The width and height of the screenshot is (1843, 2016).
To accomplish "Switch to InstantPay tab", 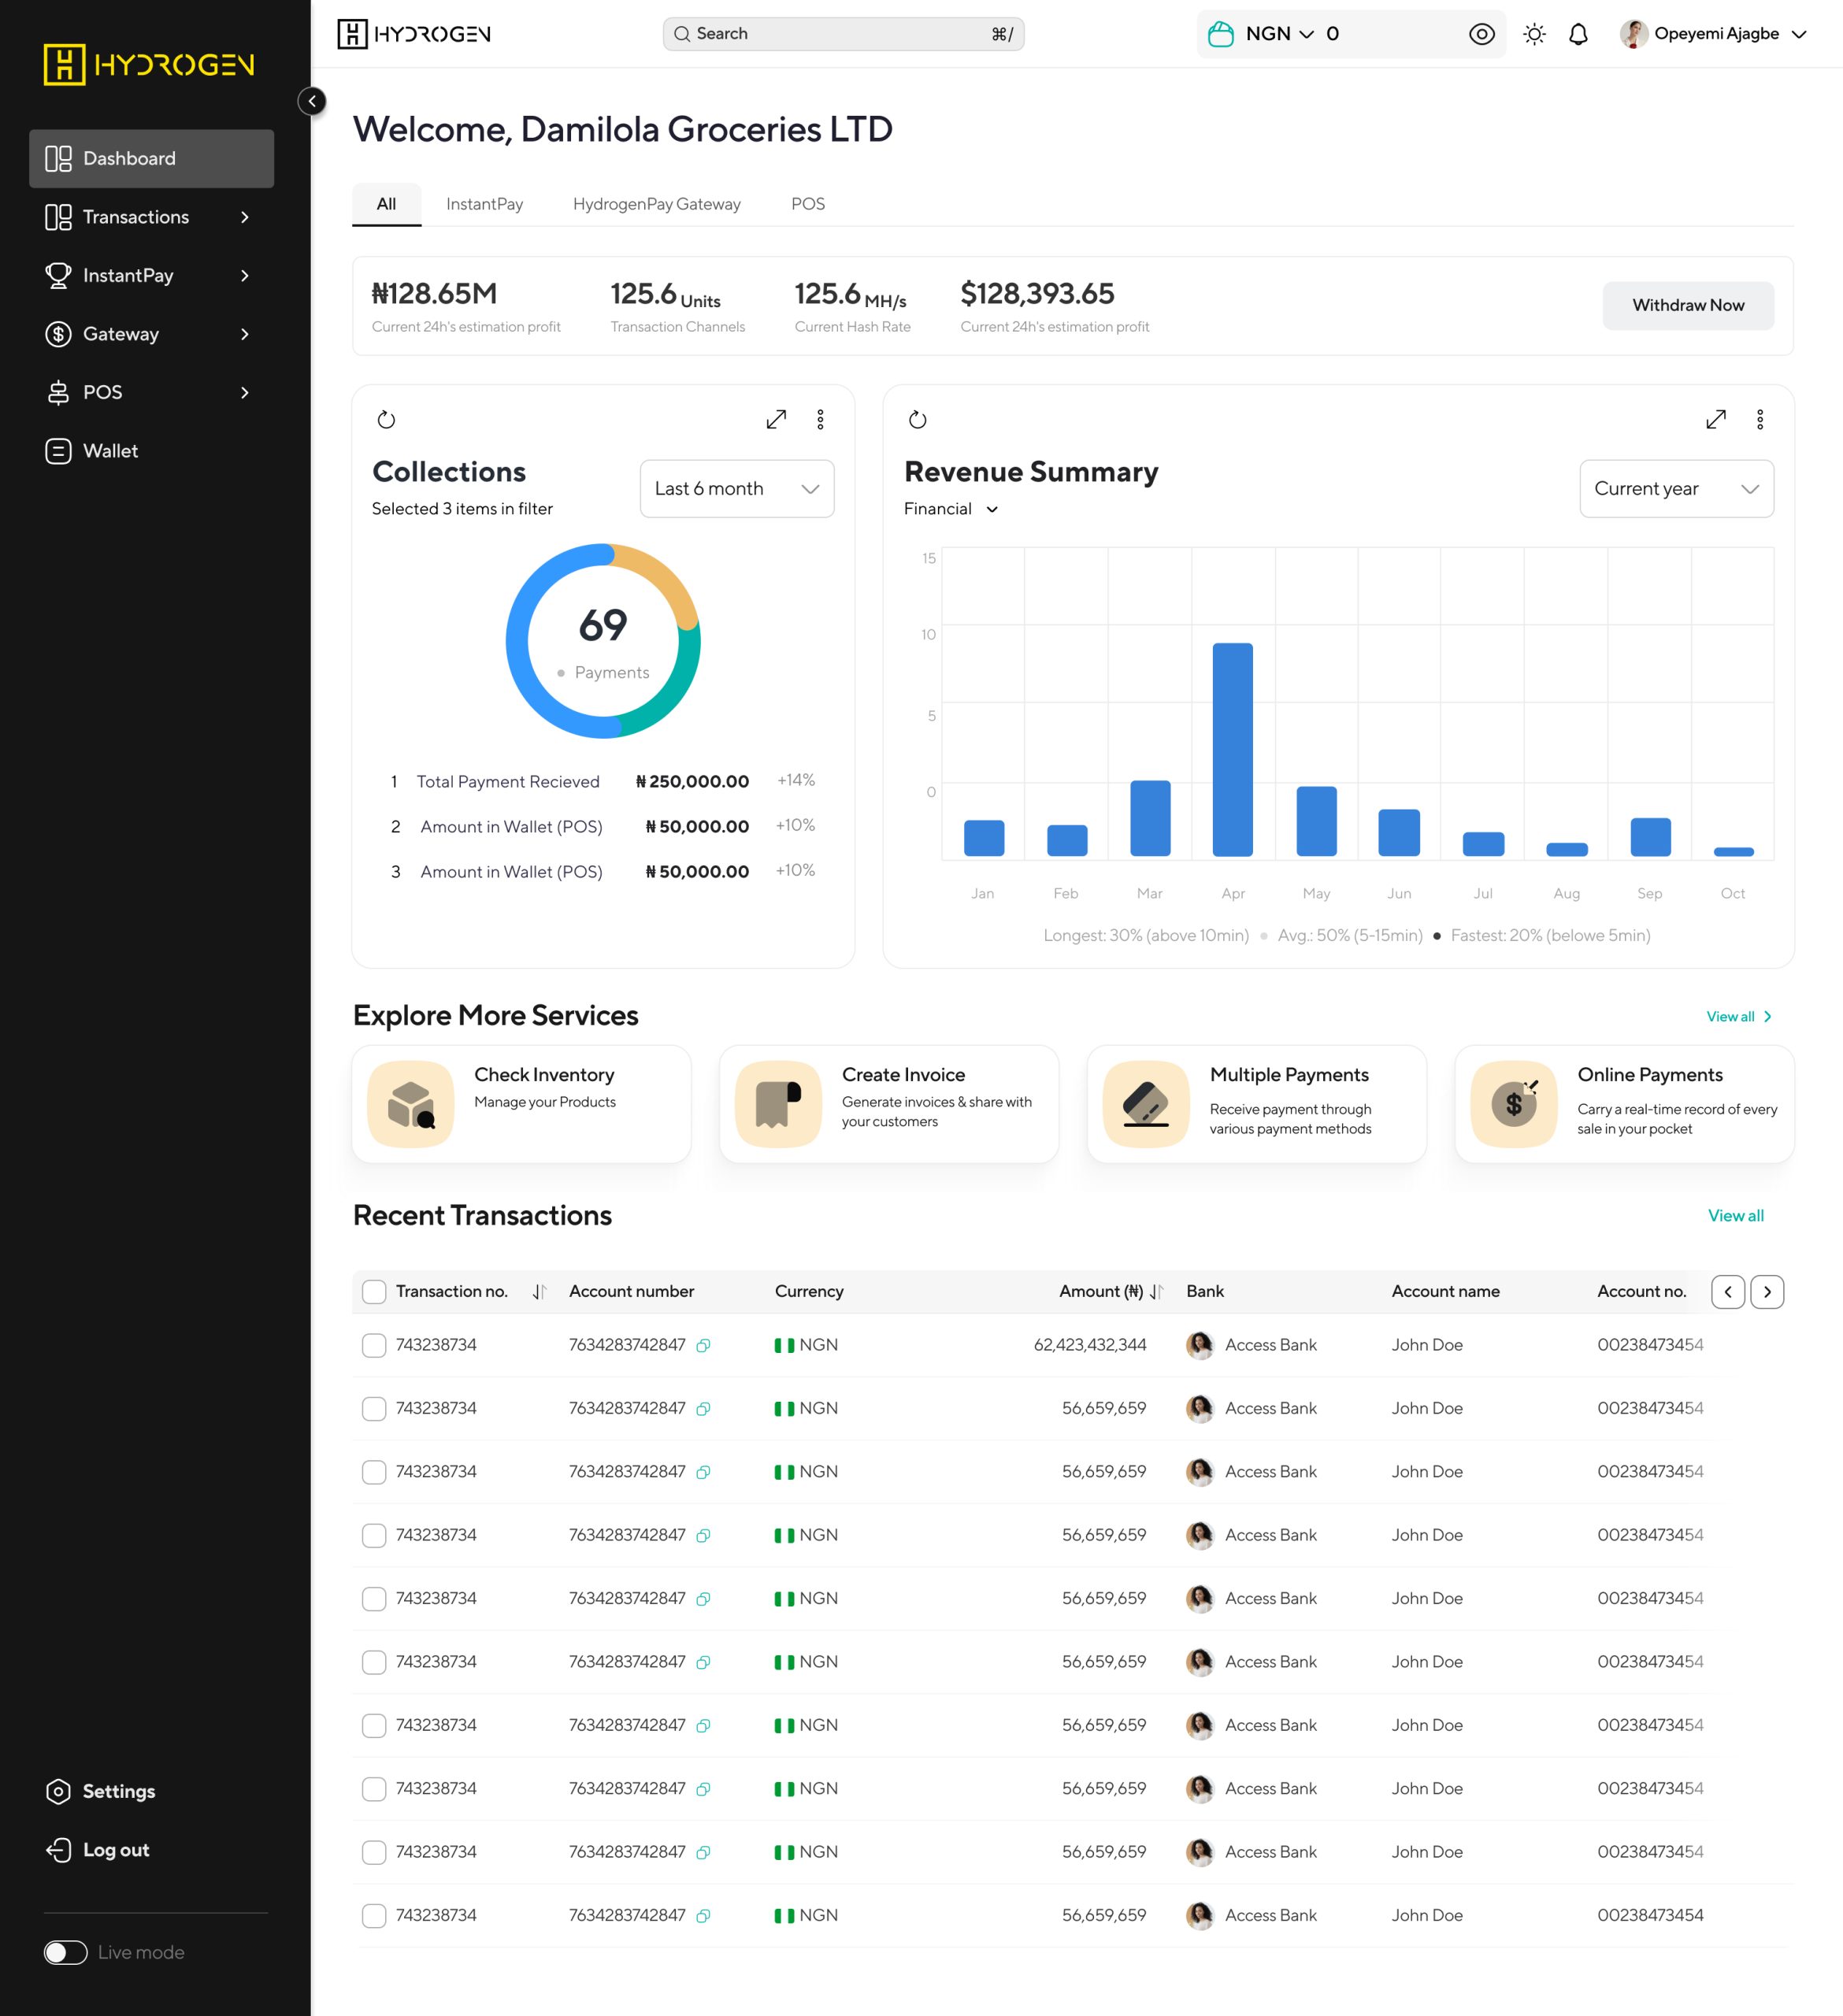I will click(484, 204).
